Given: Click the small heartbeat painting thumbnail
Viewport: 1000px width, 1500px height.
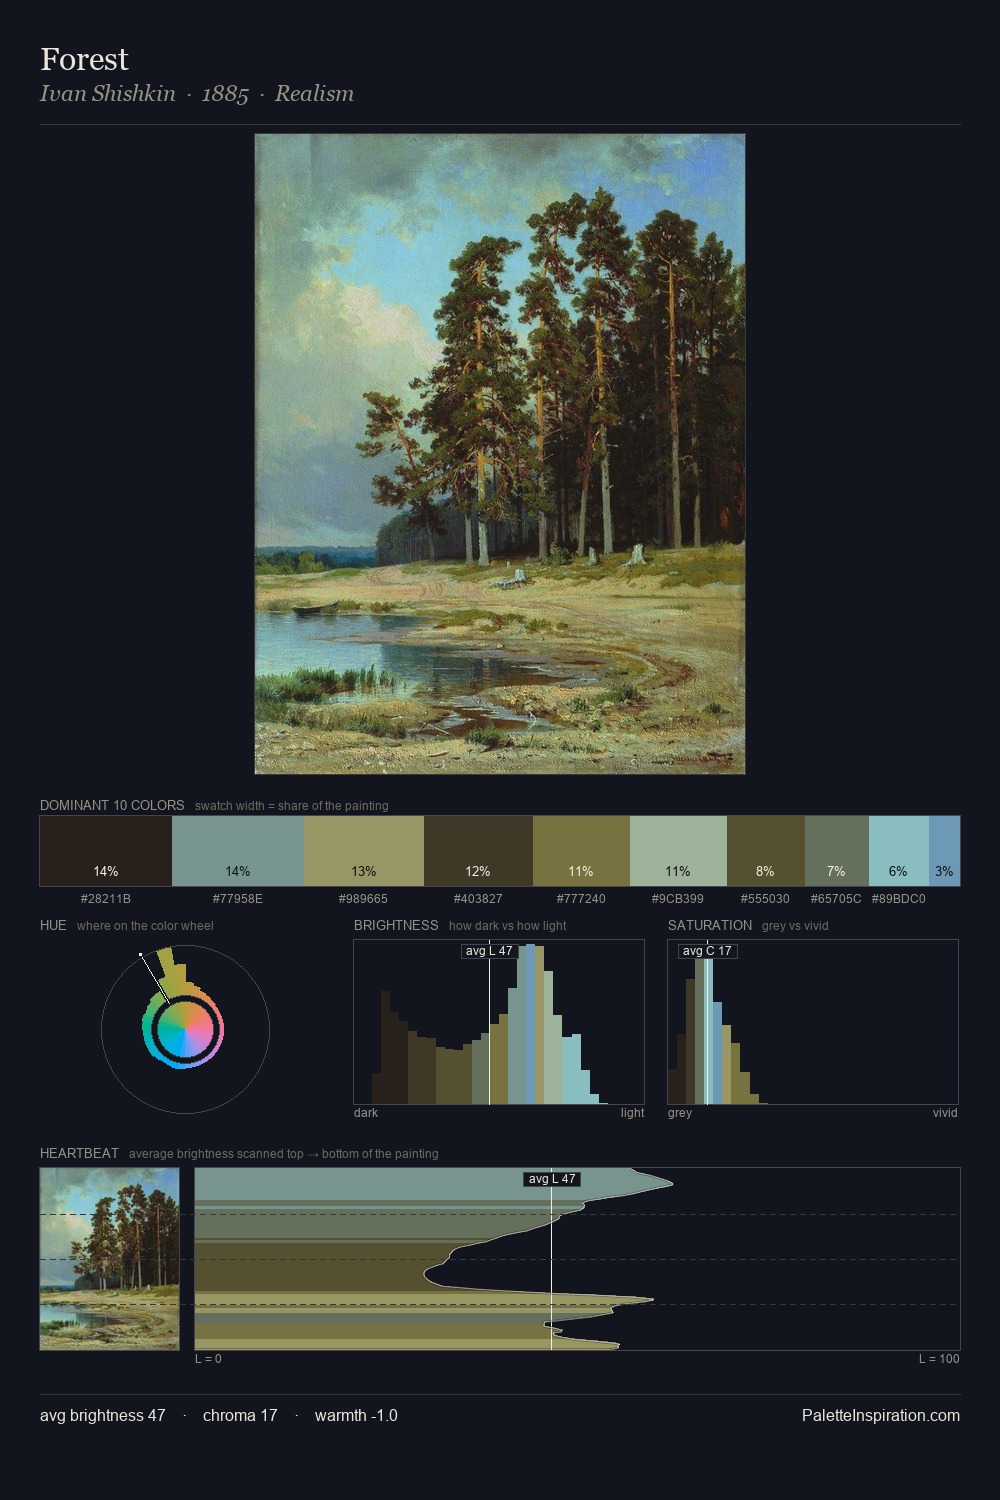Looking at the screenshot, I should coord(110,1259).
